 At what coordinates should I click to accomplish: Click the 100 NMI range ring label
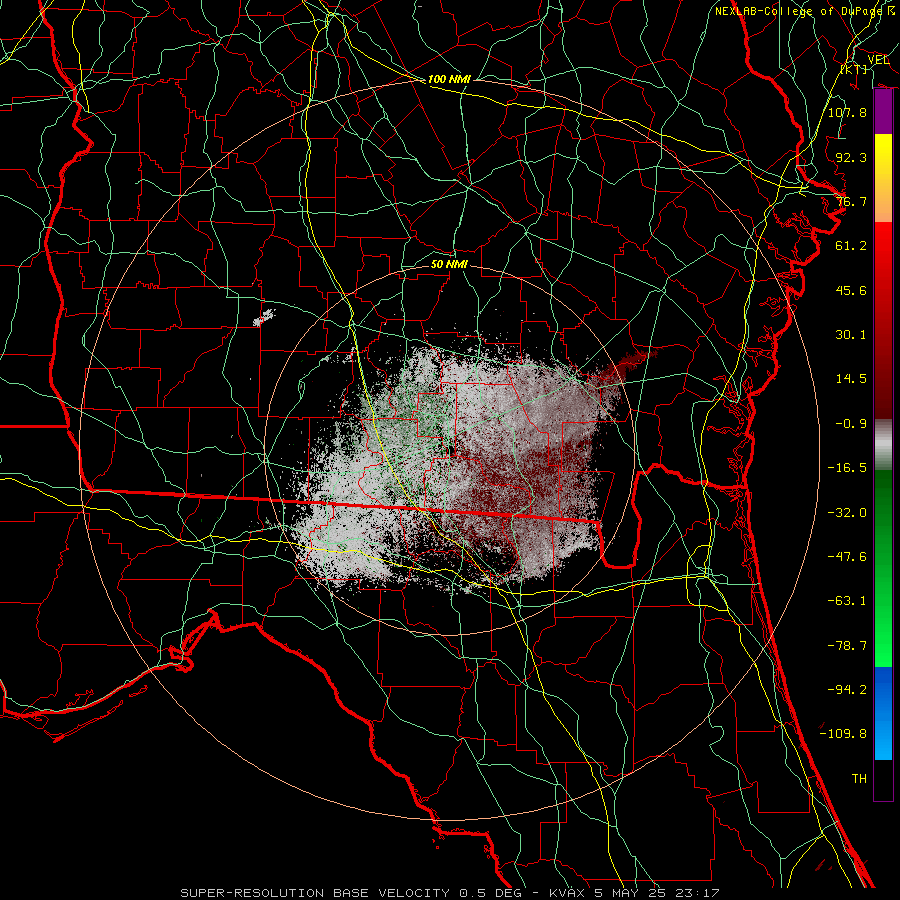tap(449, 79)
